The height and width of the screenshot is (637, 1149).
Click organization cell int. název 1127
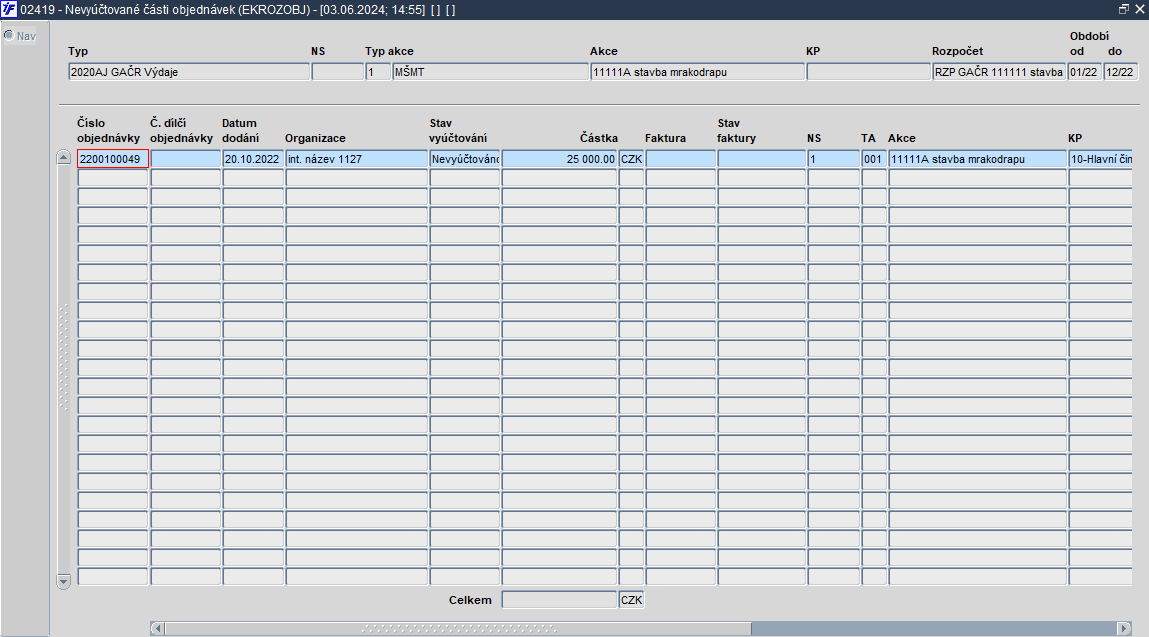pyautogui.click(x=357, y=159)
